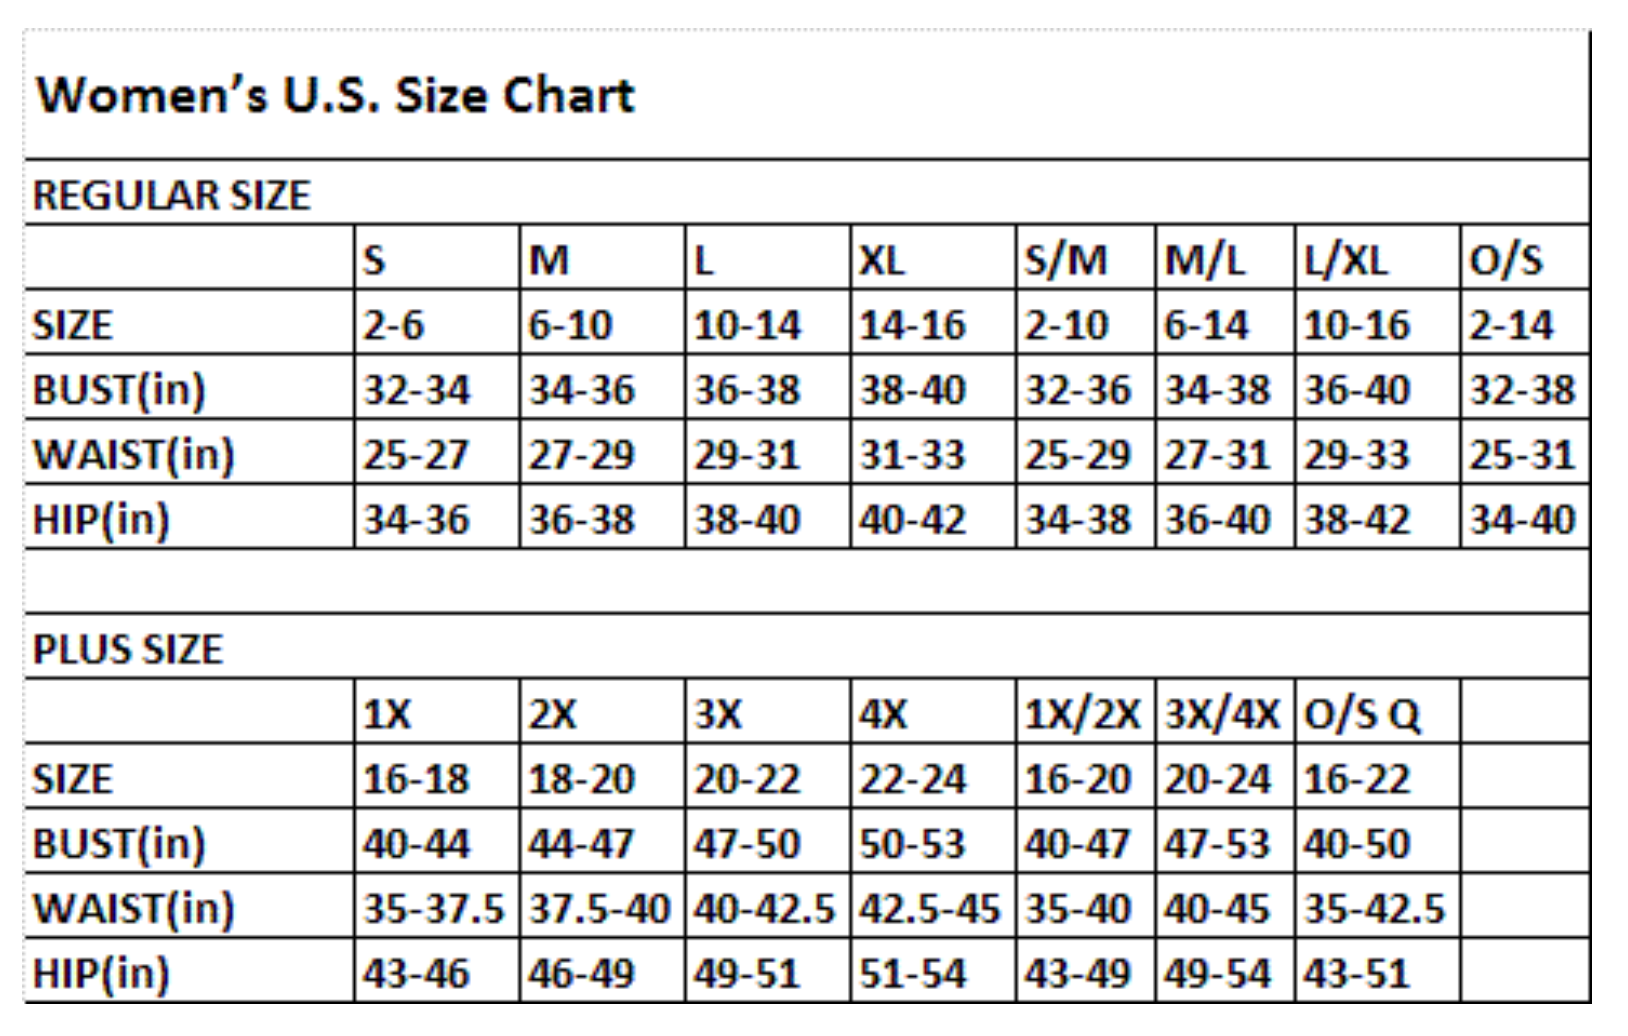Select the REGULAR SIZE section heading
The image size is (1628, 1036).
pyautogui.click(x=171, y=195)
